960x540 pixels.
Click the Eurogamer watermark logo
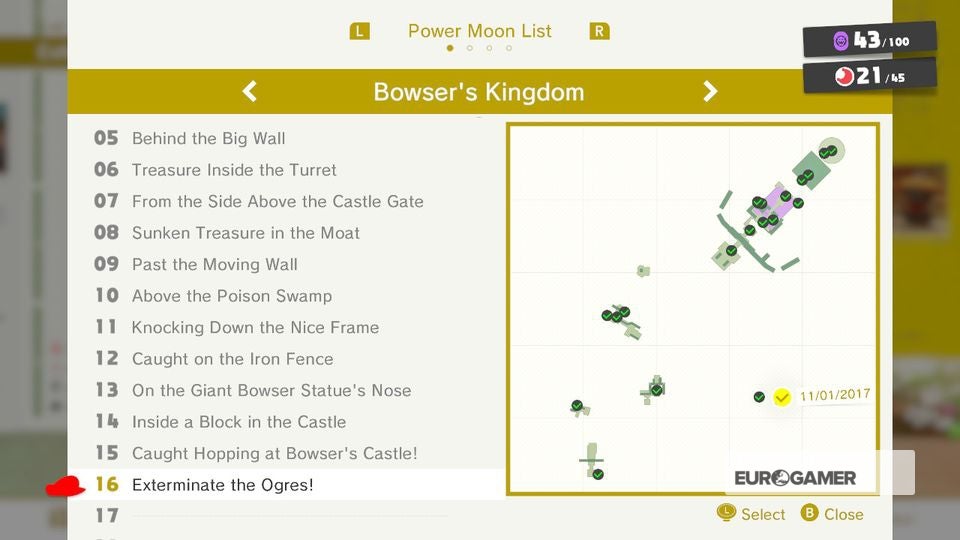point(795,478)
